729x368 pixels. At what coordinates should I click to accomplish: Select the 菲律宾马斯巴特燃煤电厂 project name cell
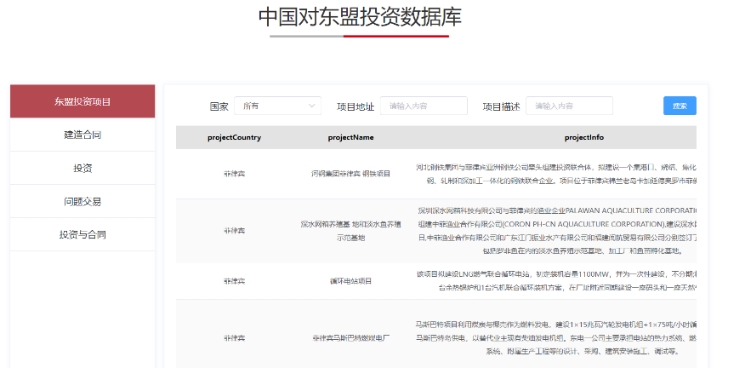pyautogui.click(x=351, y=338)
